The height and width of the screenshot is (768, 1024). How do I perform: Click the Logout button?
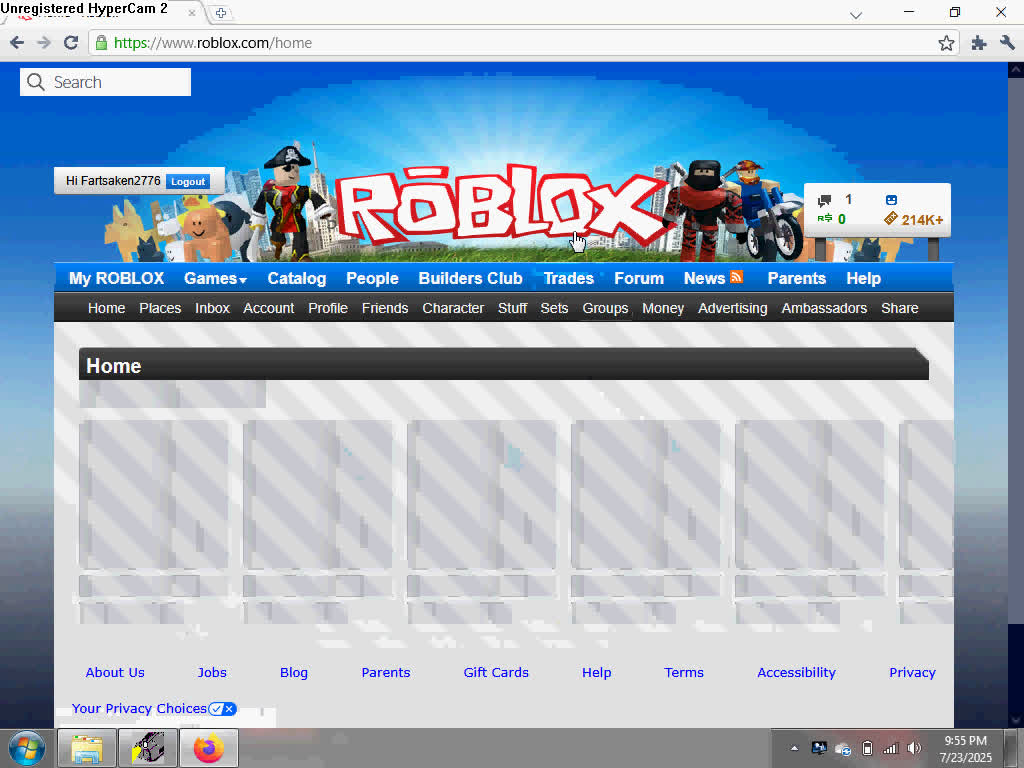pyautogui.click(x=188, y=181)
